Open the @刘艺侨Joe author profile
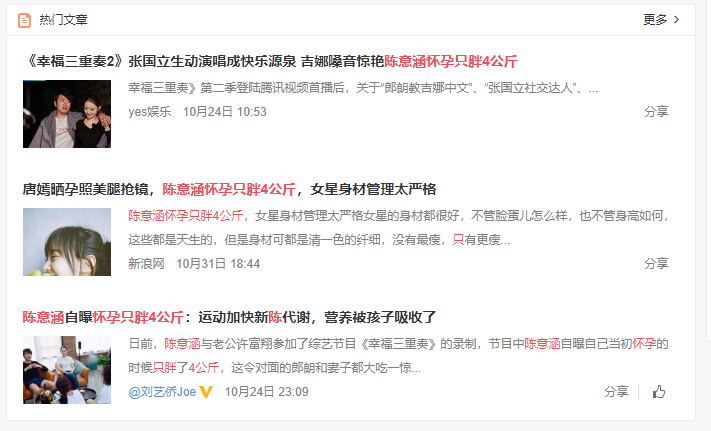The width and height of the screenshot is (711, 431). pos(162,392)
